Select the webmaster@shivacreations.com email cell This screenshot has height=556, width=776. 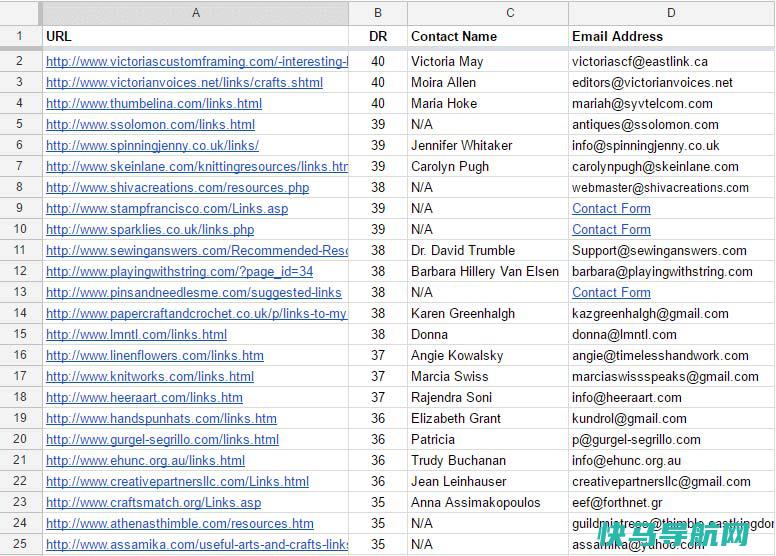pyautogui.click(x=672, y=188)
